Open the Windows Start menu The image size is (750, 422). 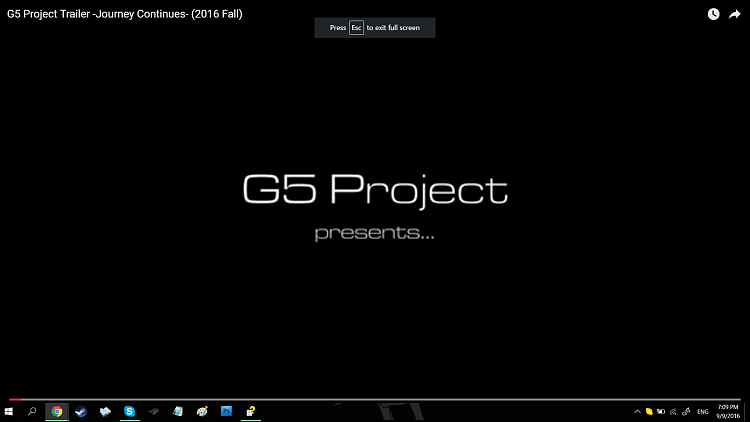9,411
